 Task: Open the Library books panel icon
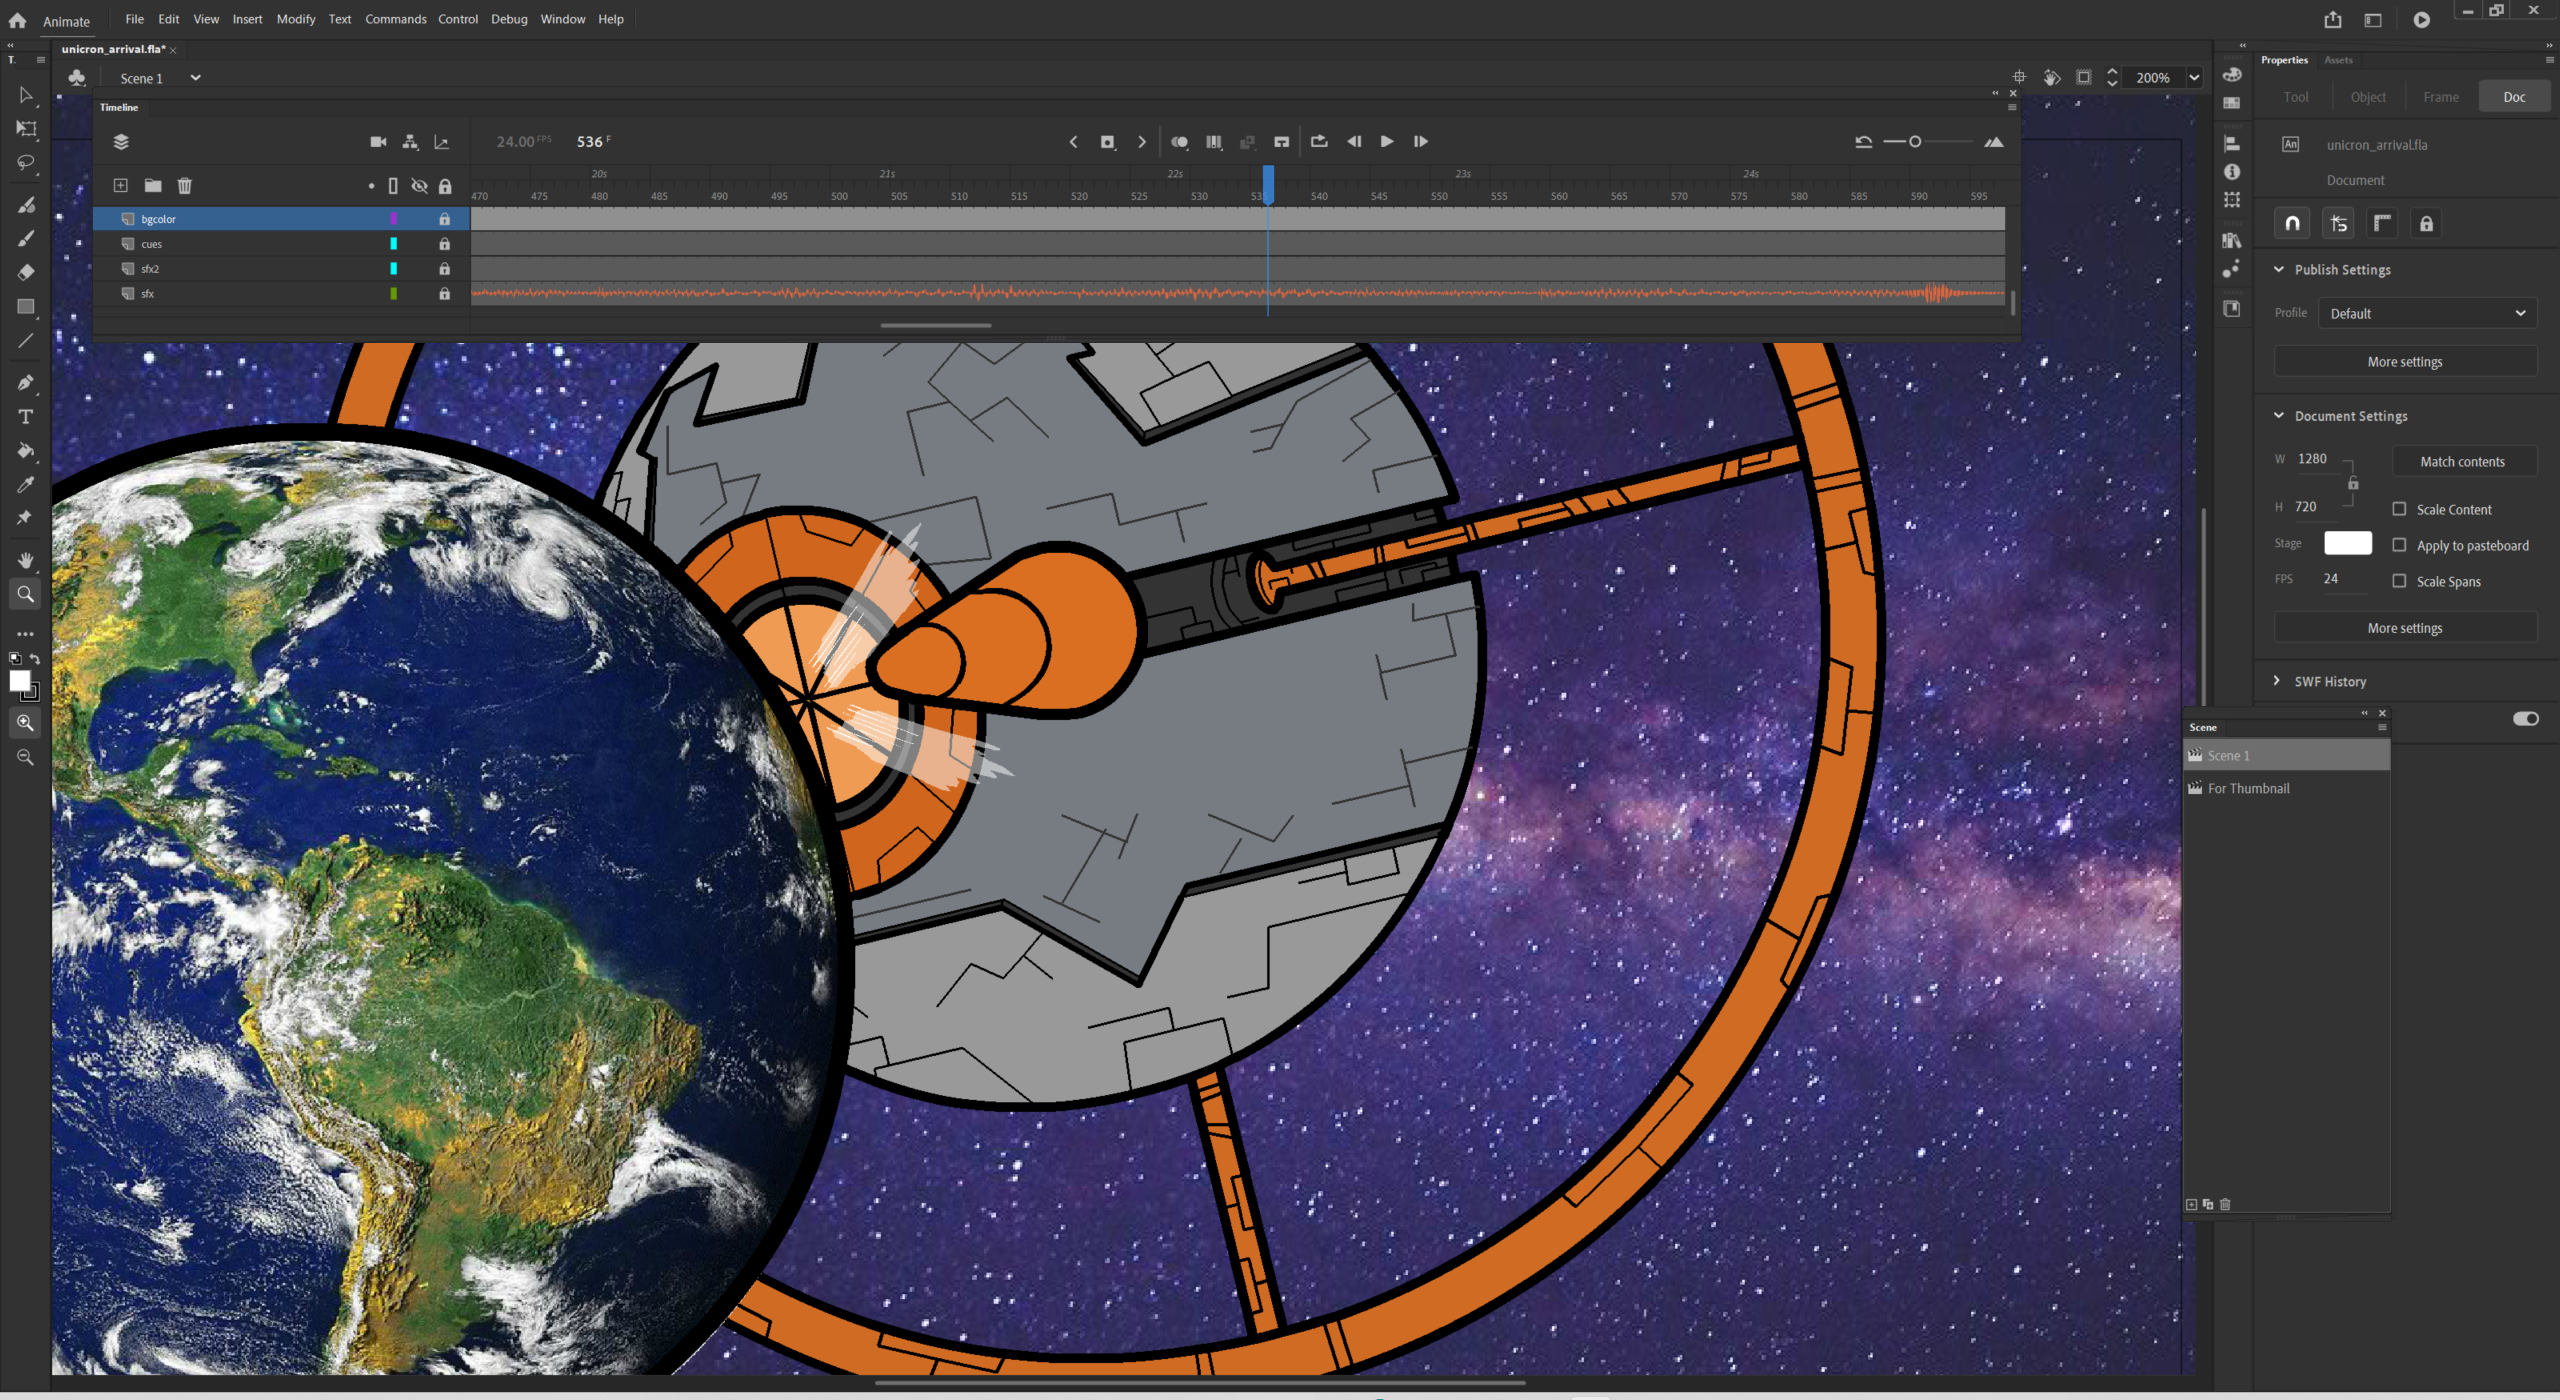pos(2232,240)
